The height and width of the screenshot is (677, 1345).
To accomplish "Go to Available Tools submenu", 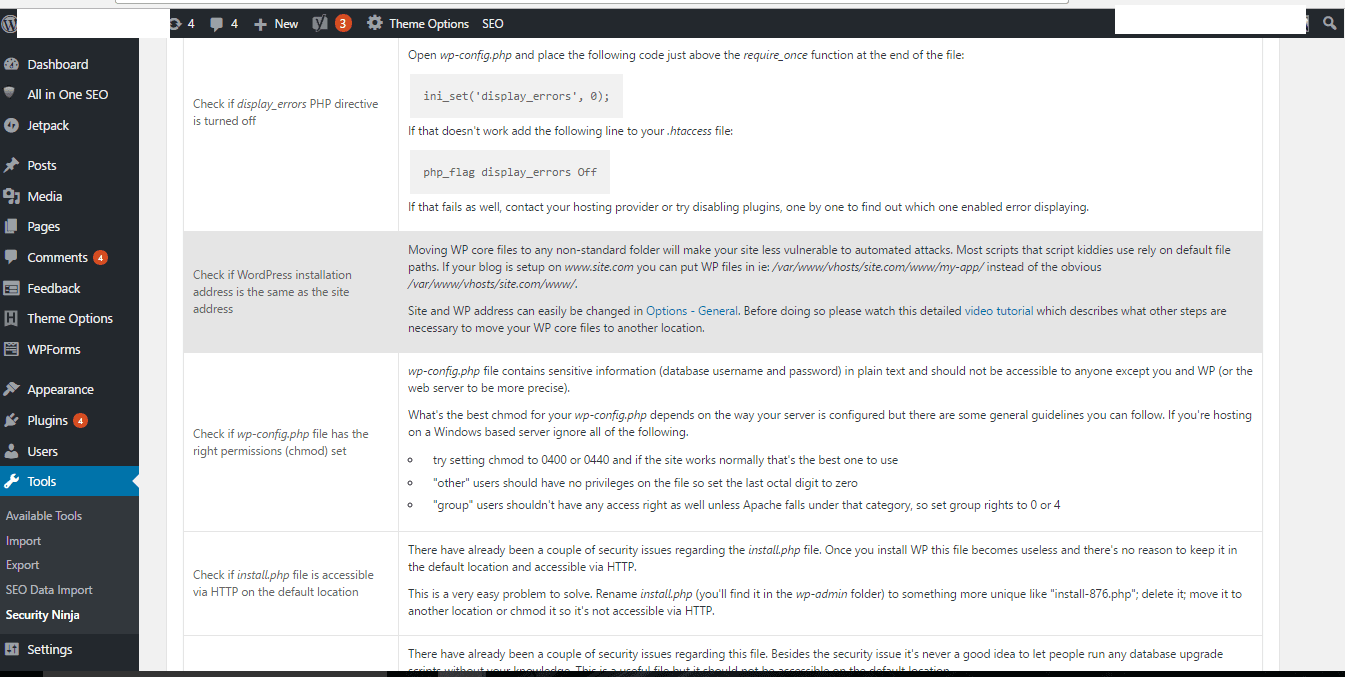I will [x=44, y=516].
